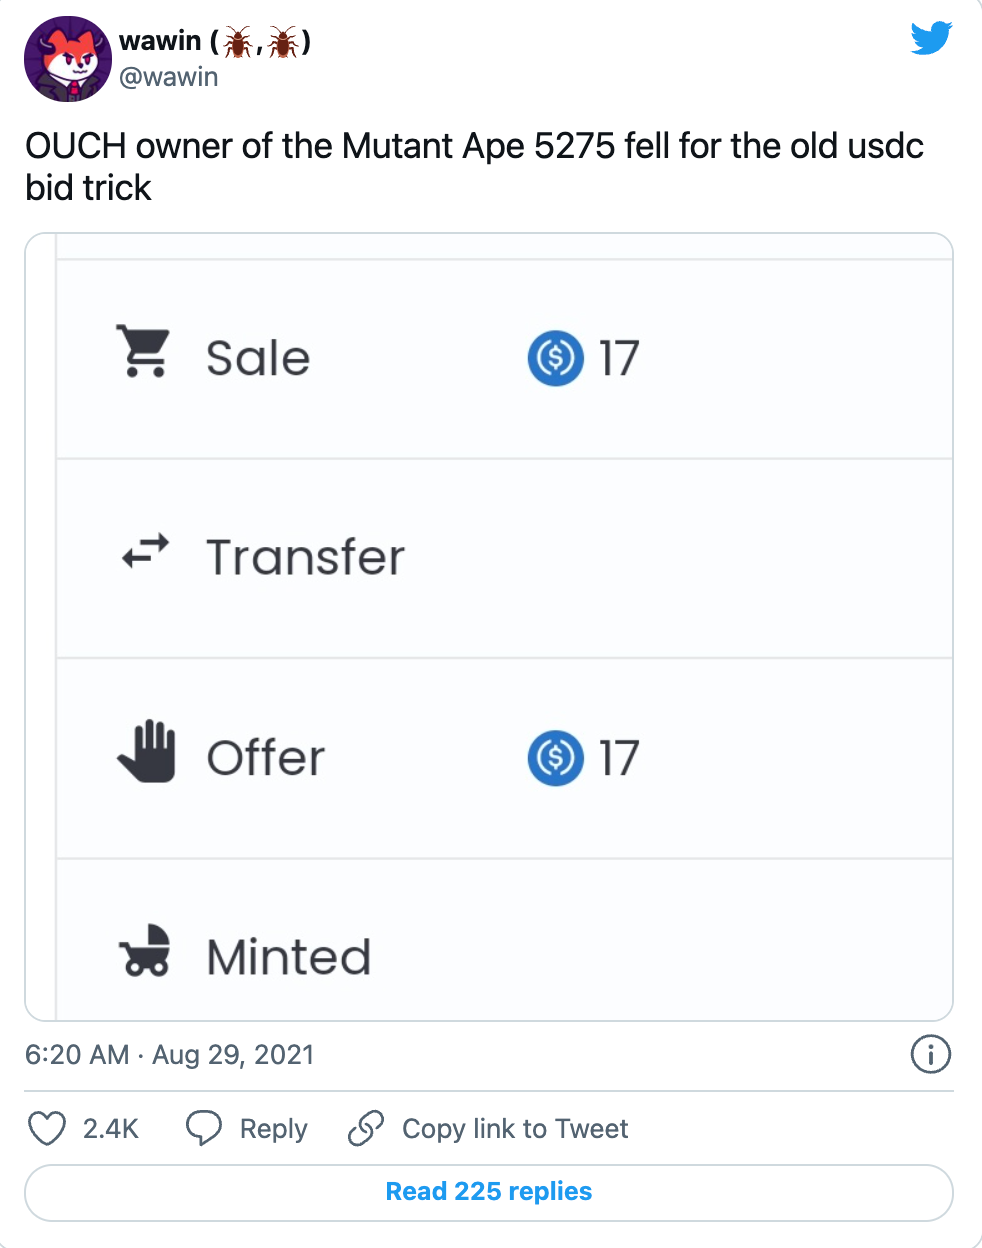The image size is (982, 1248).
Task: Click the 2.4K likes count
Action: click(110, 1129)
